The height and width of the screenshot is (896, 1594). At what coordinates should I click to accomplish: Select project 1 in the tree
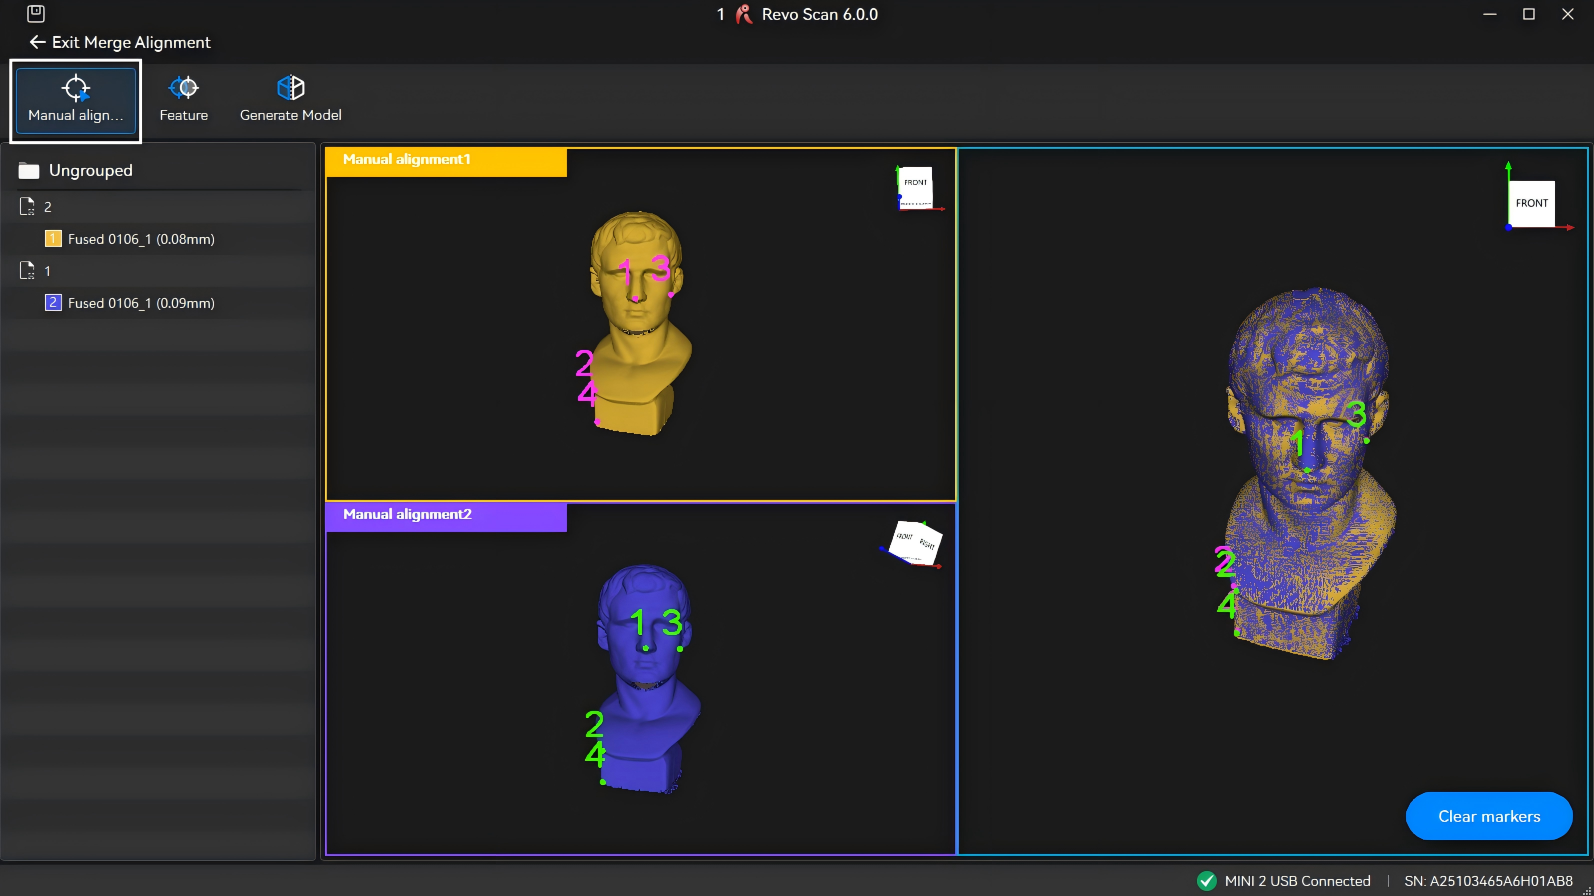[x=47, y=271]
